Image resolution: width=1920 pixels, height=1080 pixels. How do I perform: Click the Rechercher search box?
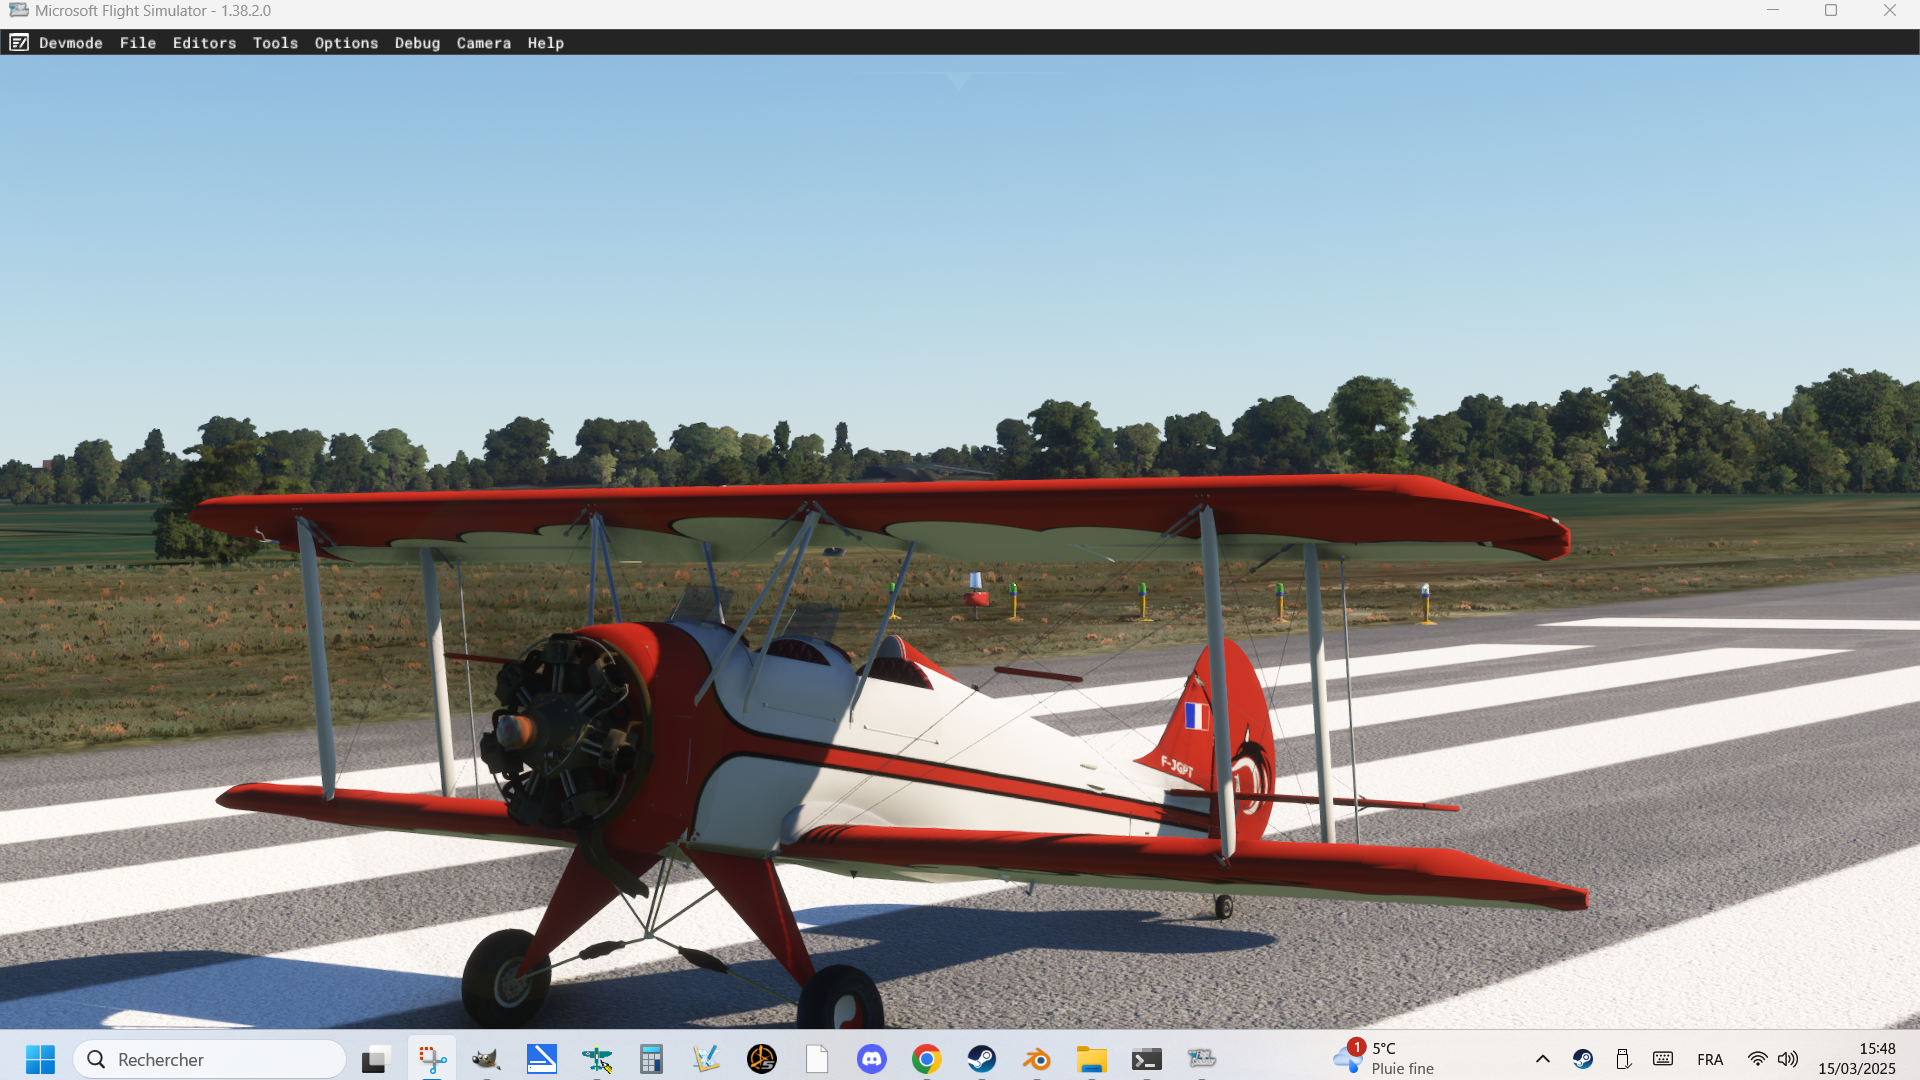click(210, 1059)
